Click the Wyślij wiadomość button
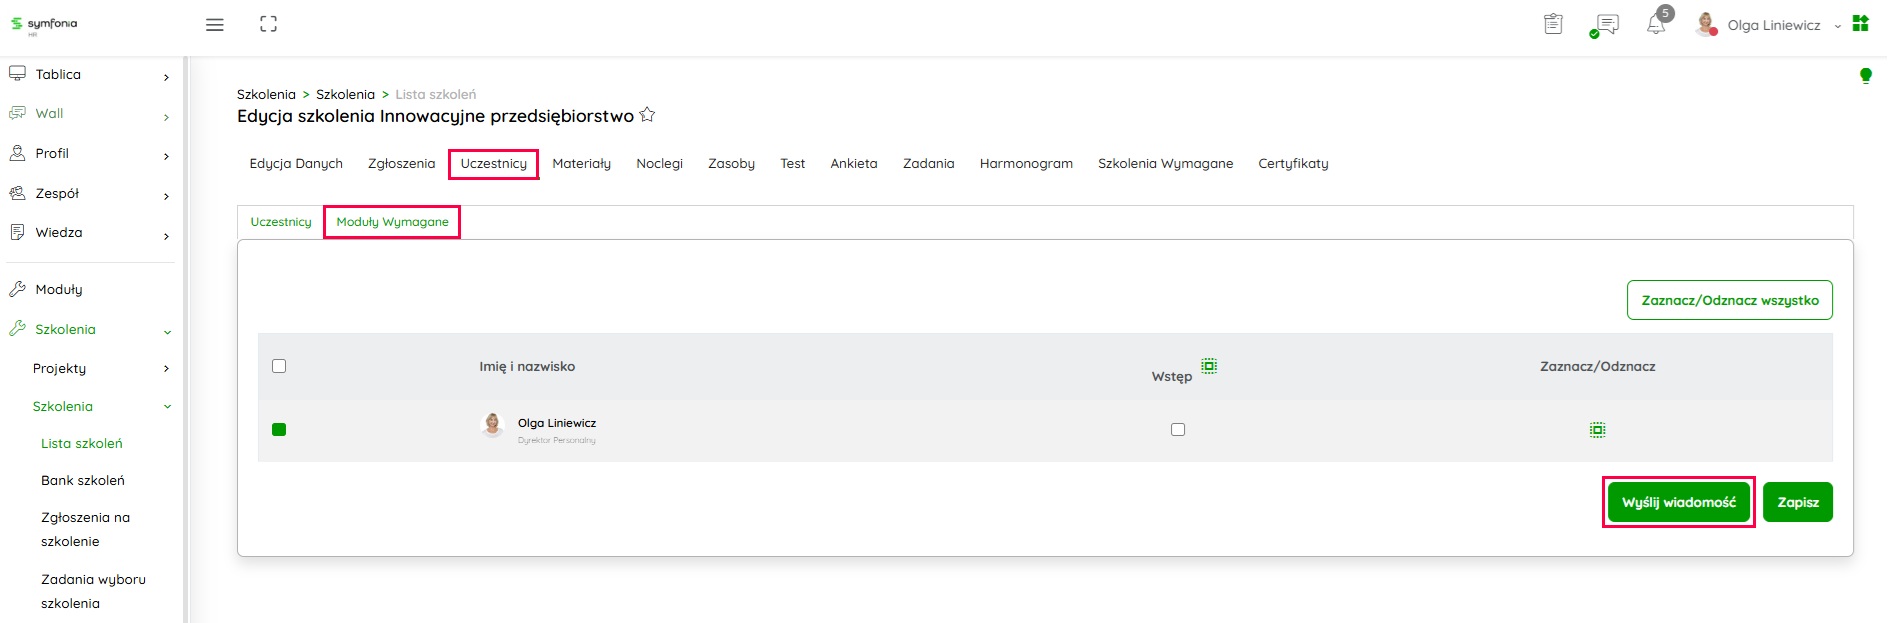The image size is (1897, 623). coord(1678,502)
